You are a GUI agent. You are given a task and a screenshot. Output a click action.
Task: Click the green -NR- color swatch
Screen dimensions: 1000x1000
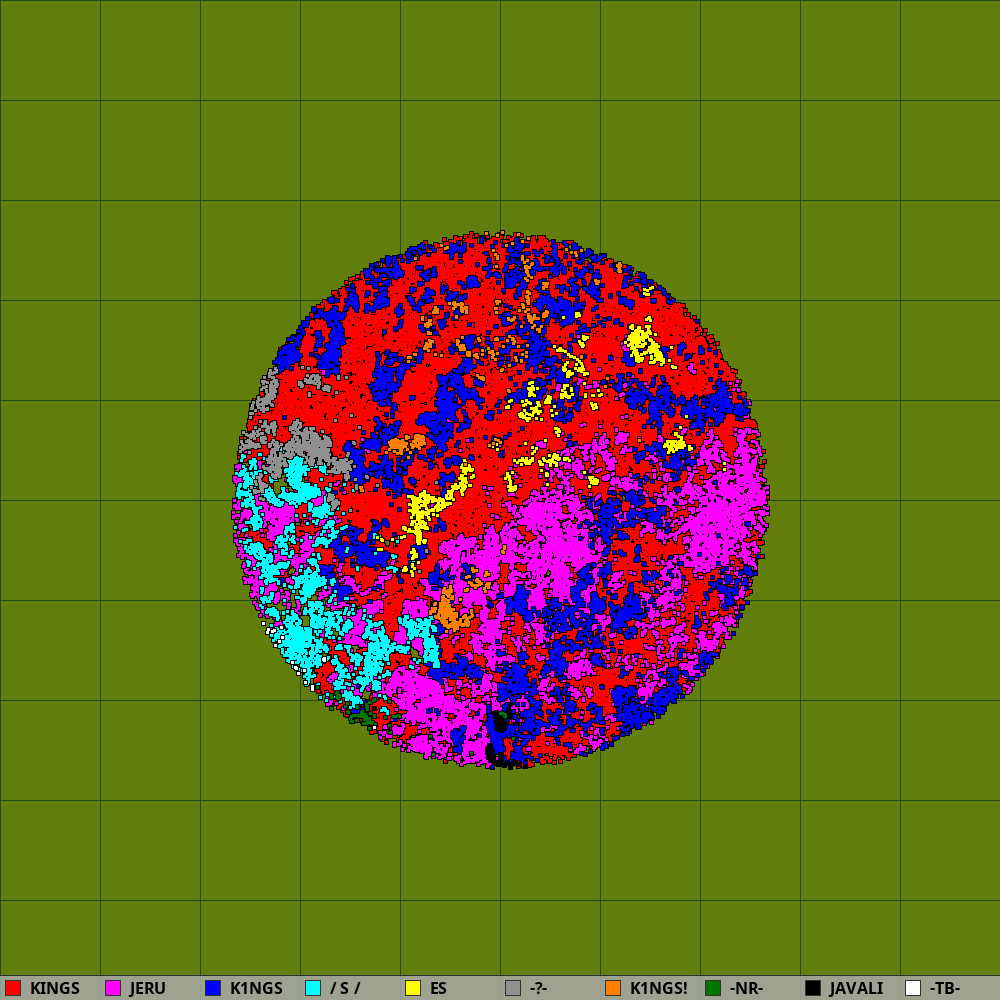(x=713, y=988)
